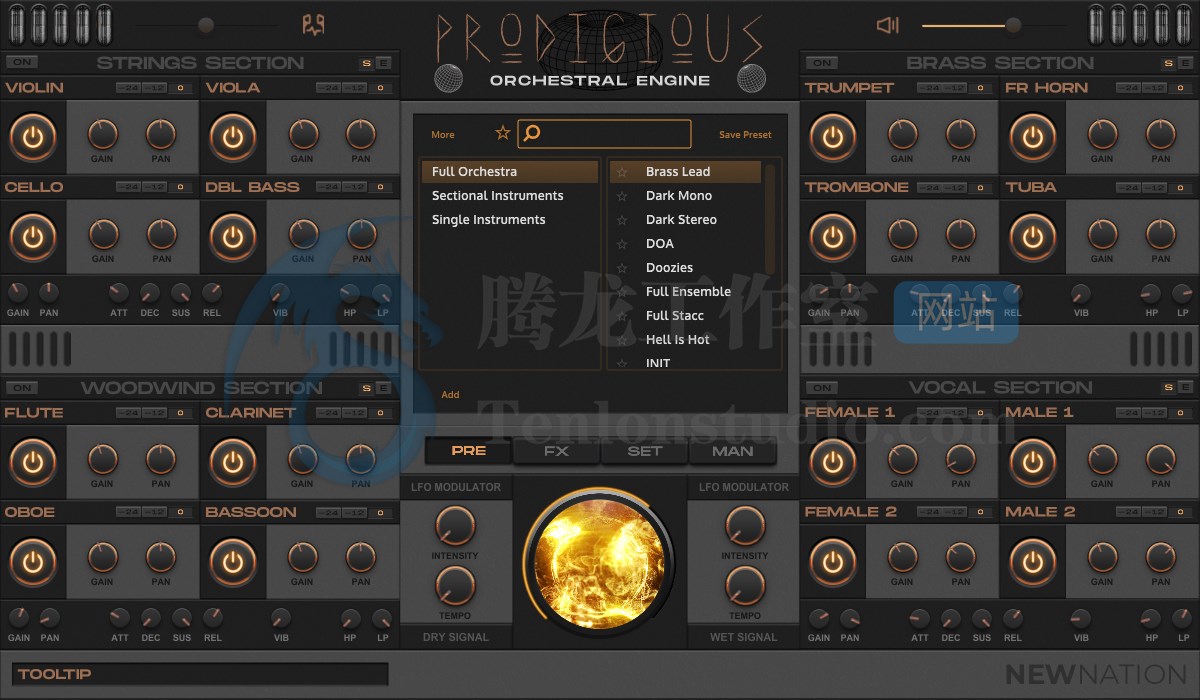Toggle Brass Section ON switch

822,62
